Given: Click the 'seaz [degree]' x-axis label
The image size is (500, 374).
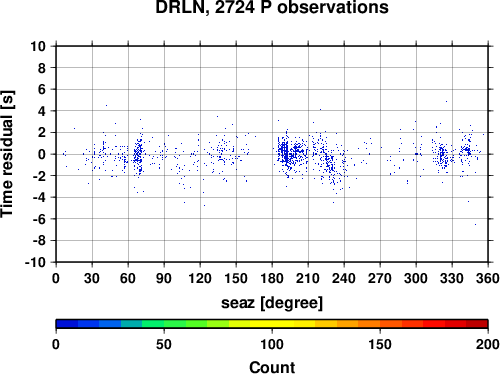Looking at the screenshot, I should (272, 303).
